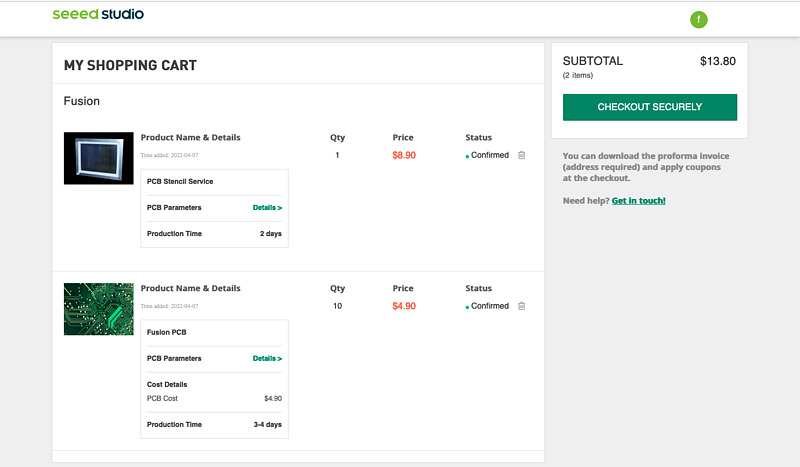Image resolution: width=800 pixels, height=467 pixels.
Task: Open the green circuit board product thumbnail
Action: click(98, 309)
